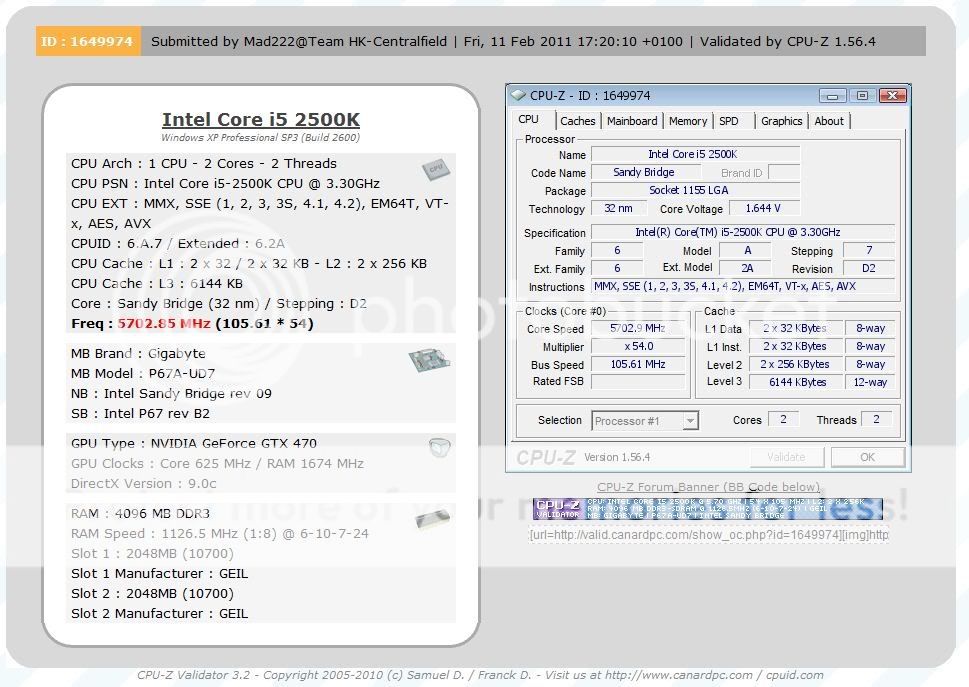
Task: Select the CPU tab
Action: (528, 120)
